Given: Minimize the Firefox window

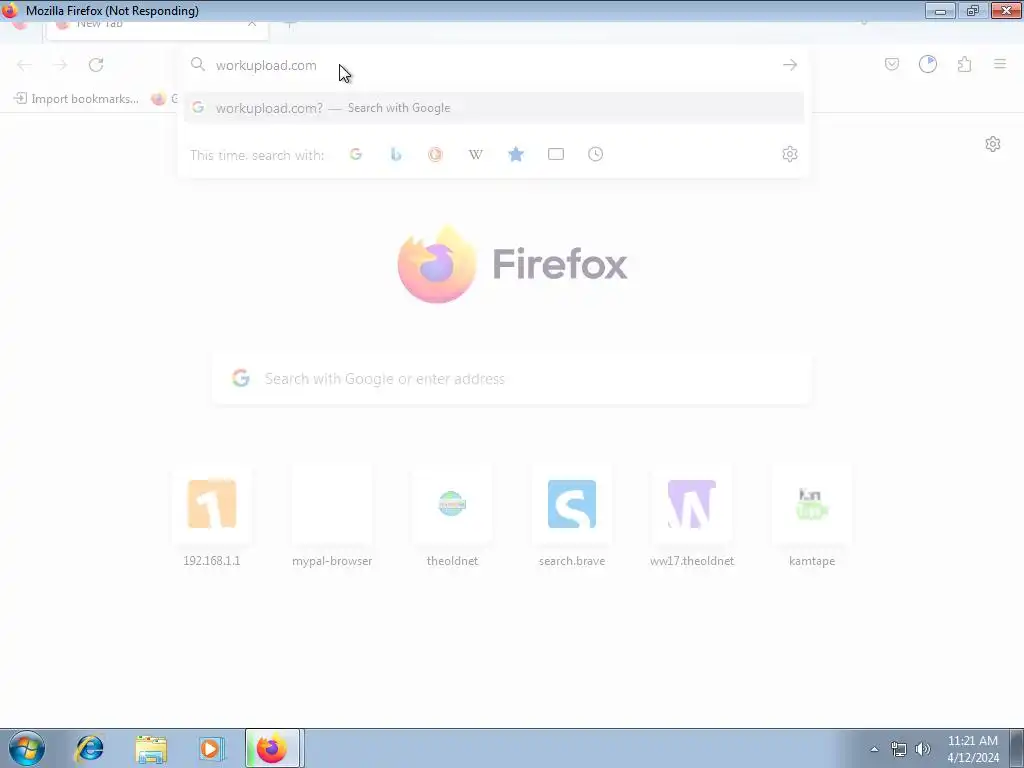Looking at the screenshot, I should pyautogui.click(x=940, y=10).
